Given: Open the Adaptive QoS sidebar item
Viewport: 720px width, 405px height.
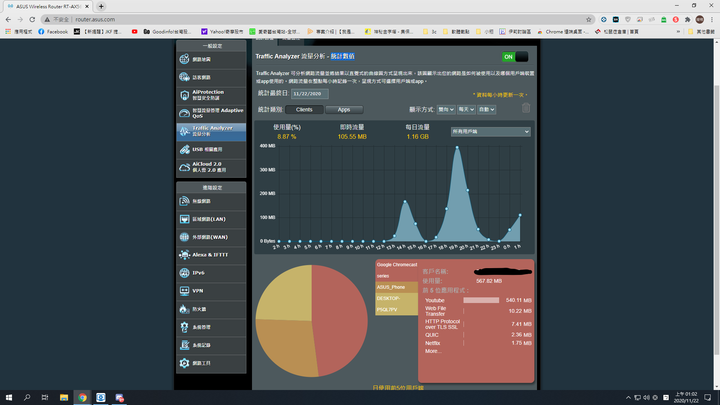Looking at the screenshot, I should click(211, 113).
